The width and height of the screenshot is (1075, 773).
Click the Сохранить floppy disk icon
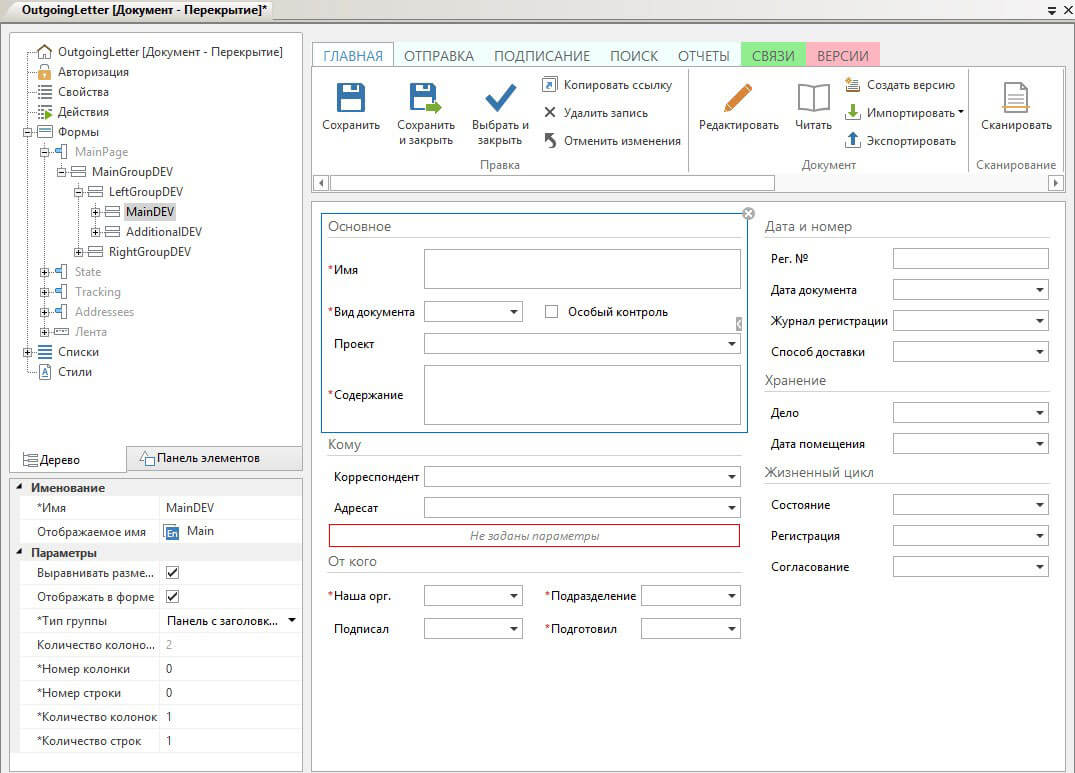(x=350, y=98)
